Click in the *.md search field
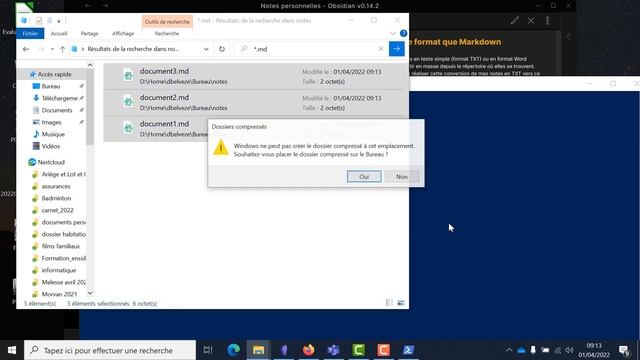This screenshot has width=640, height=360. pos(312,49)
